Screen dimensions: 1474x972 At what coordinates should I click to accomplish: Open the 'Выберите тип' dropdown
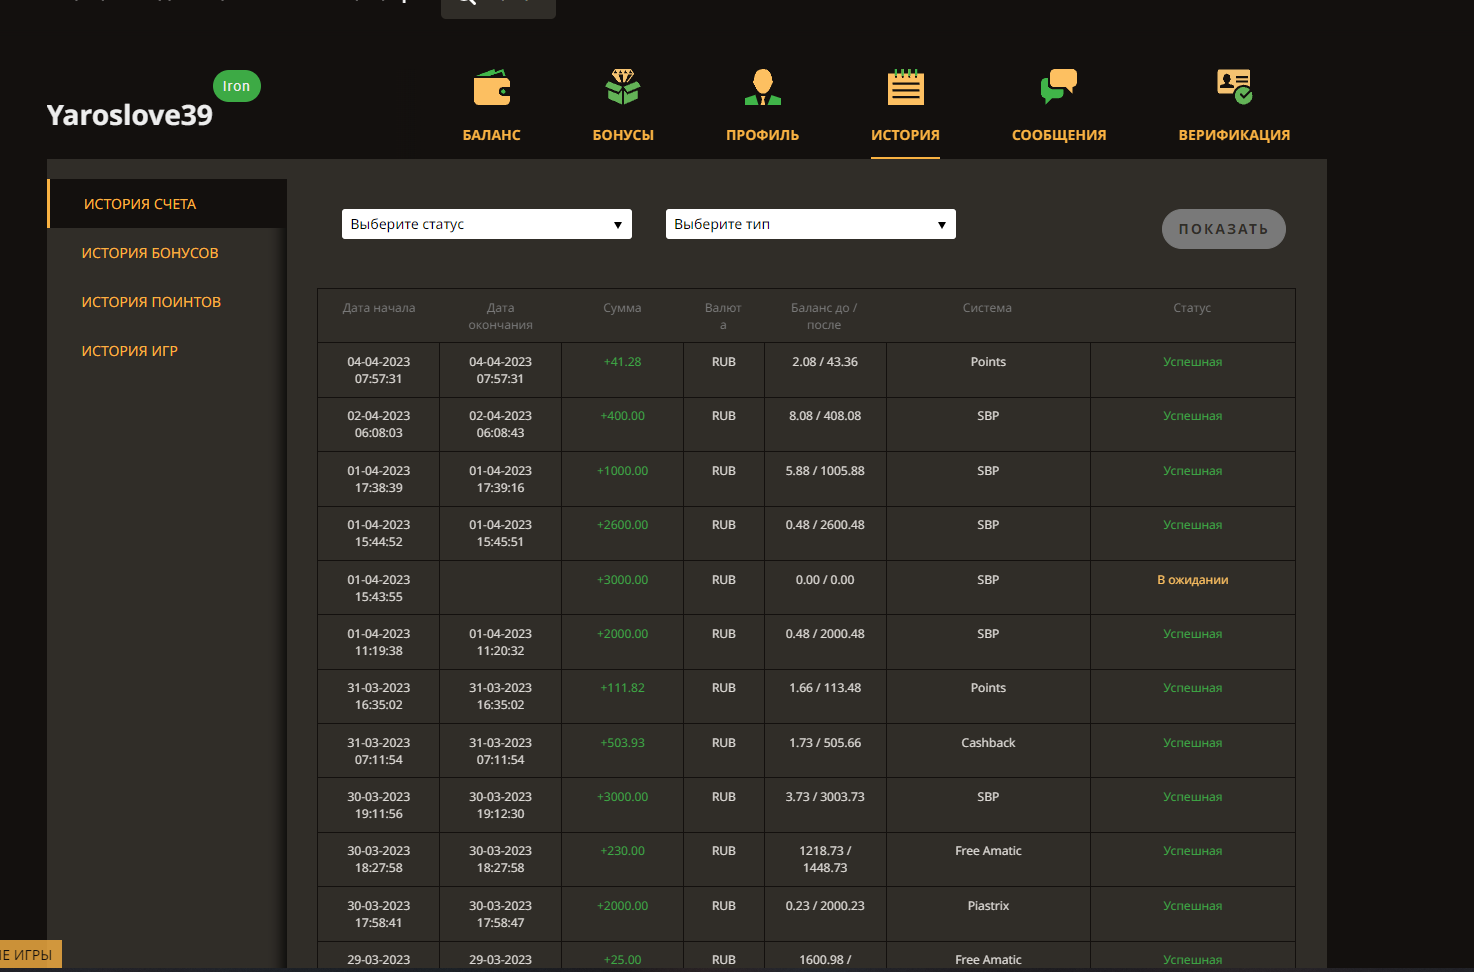pos(810,224)
